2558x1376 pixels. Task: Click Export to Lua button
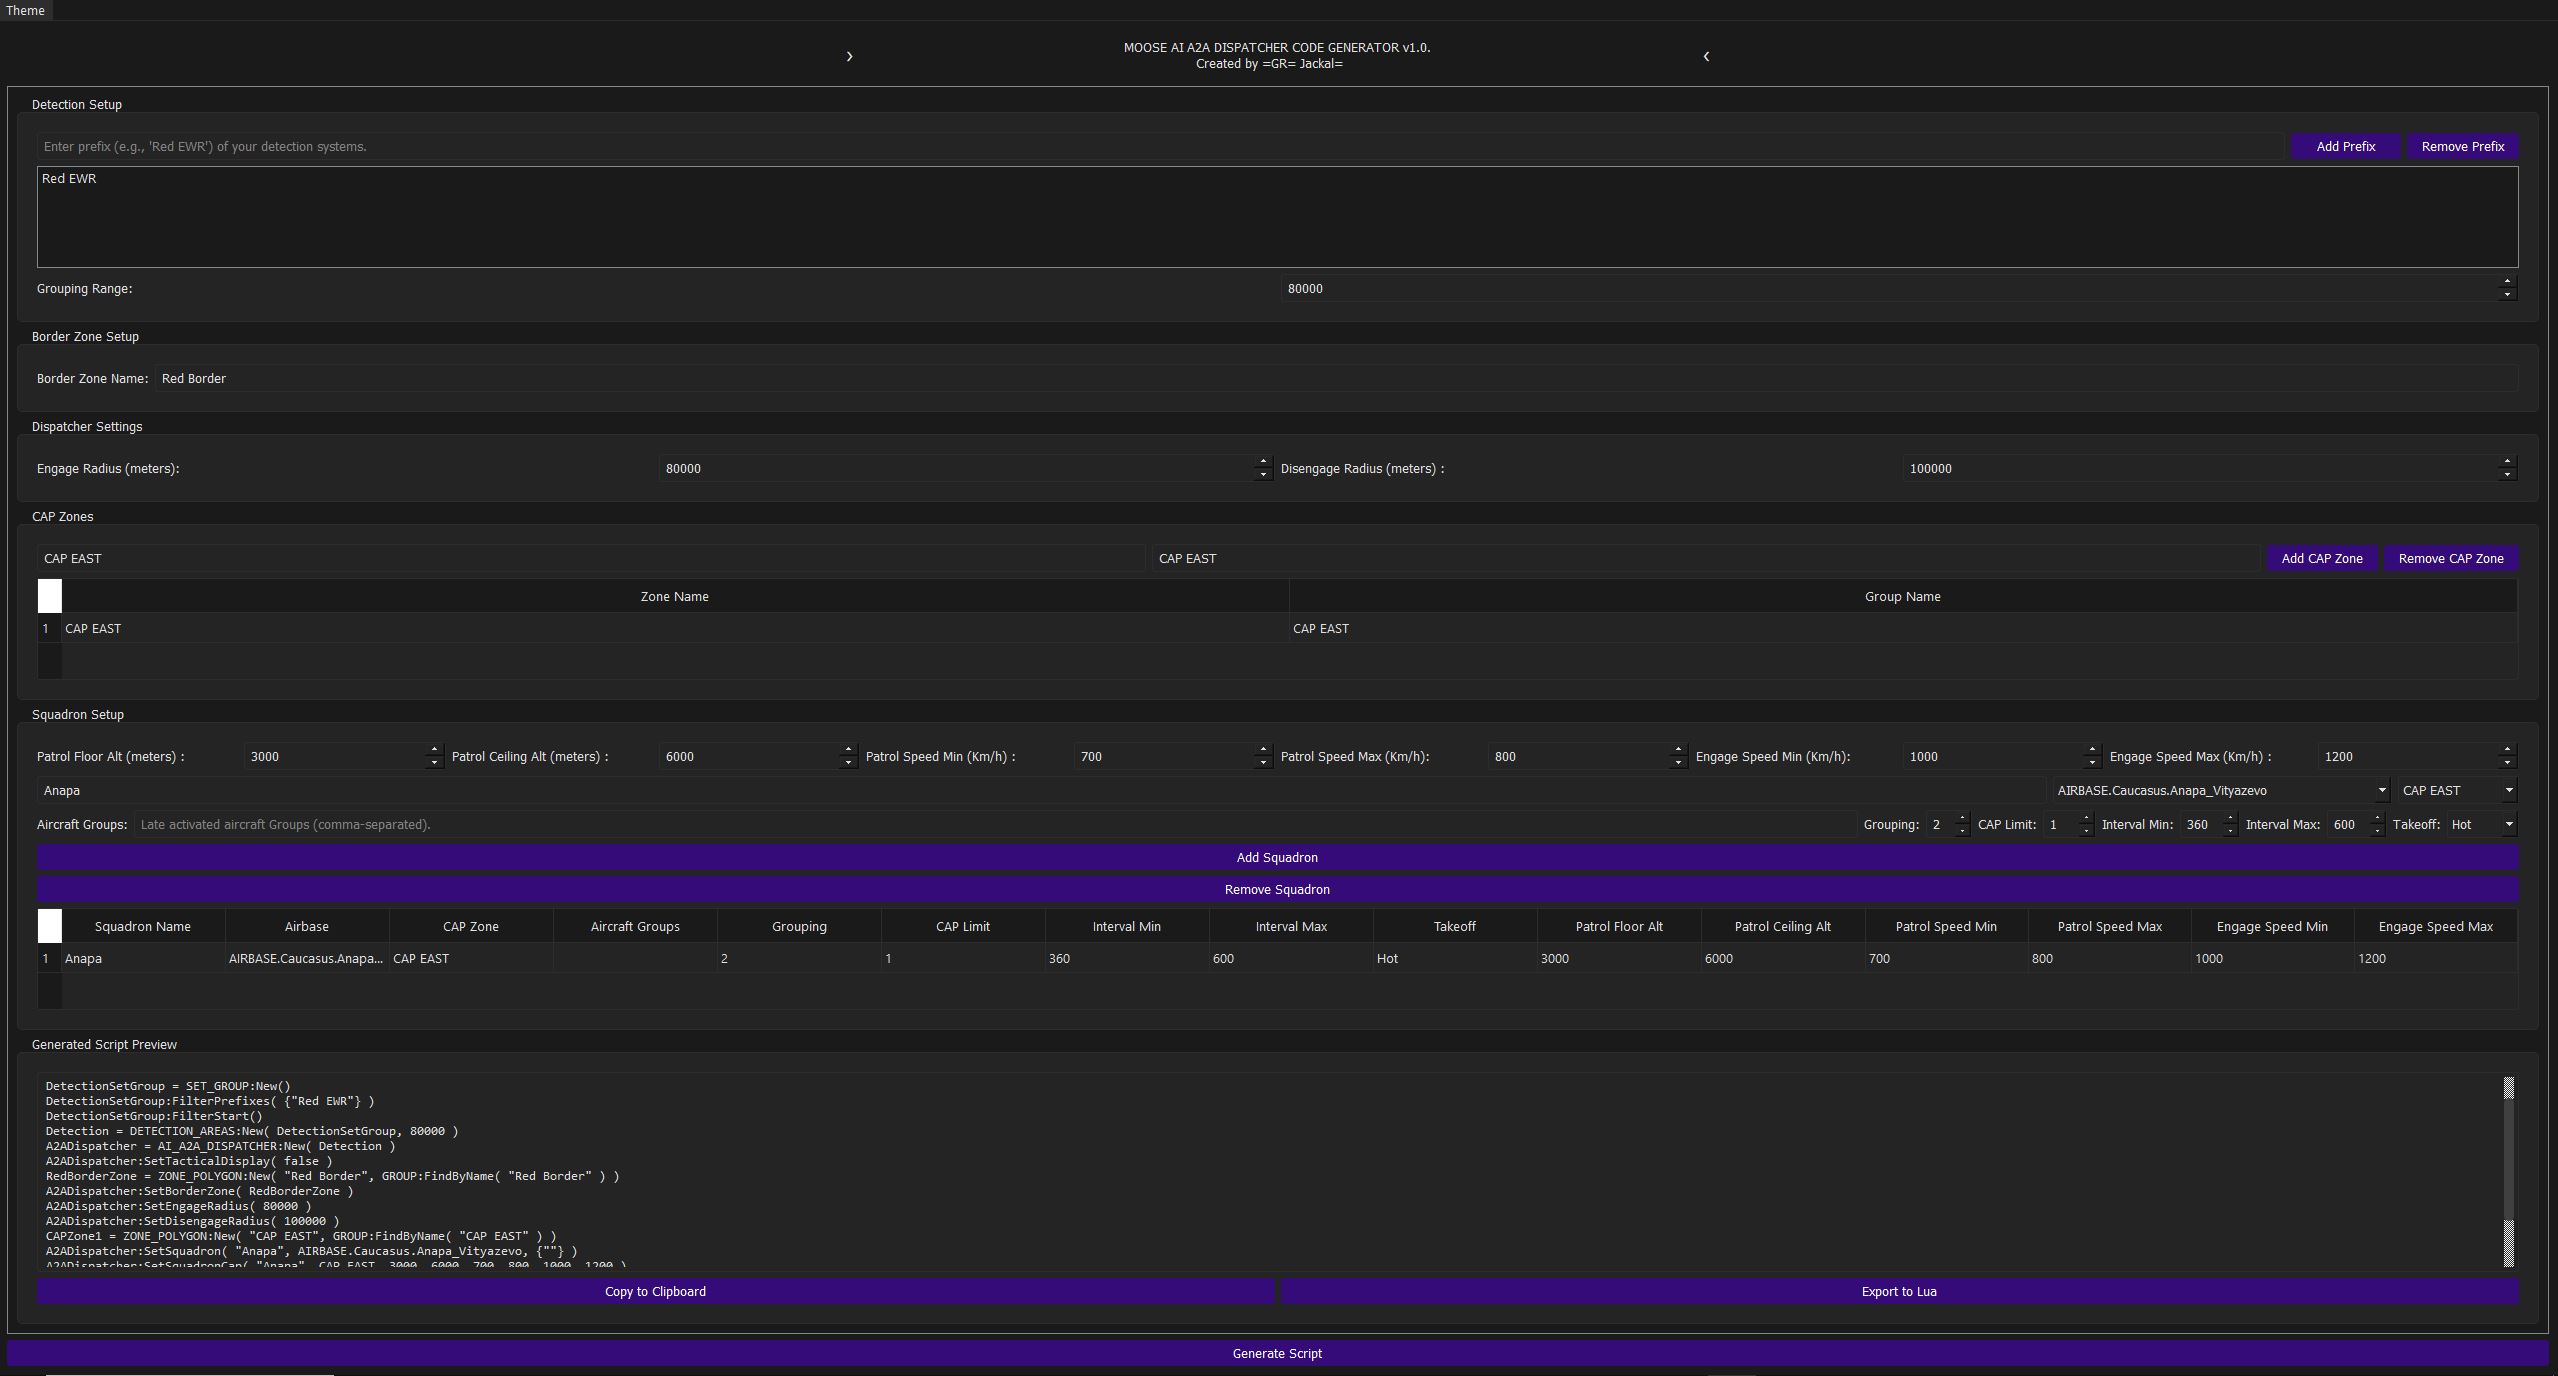pyautogui.click(x=1898, y=1291)
